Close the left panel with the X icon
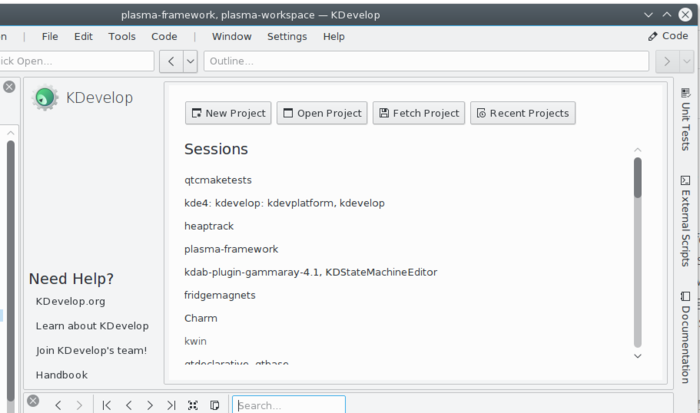Image resolution: width=700 pixels, height=413 pixels. (9, 87)
